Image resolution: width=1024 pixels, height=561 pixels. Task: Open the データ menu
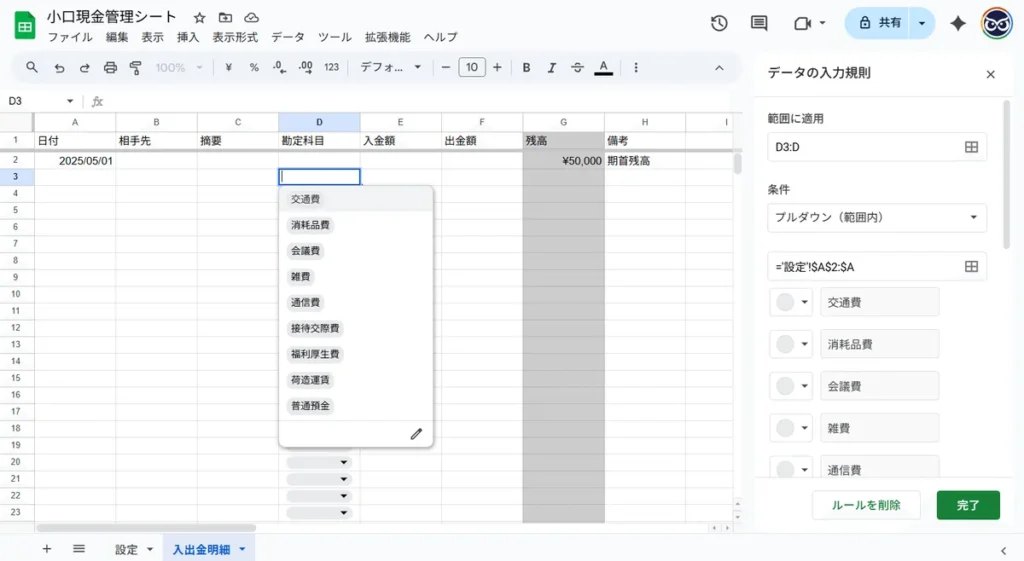[288, 37]
